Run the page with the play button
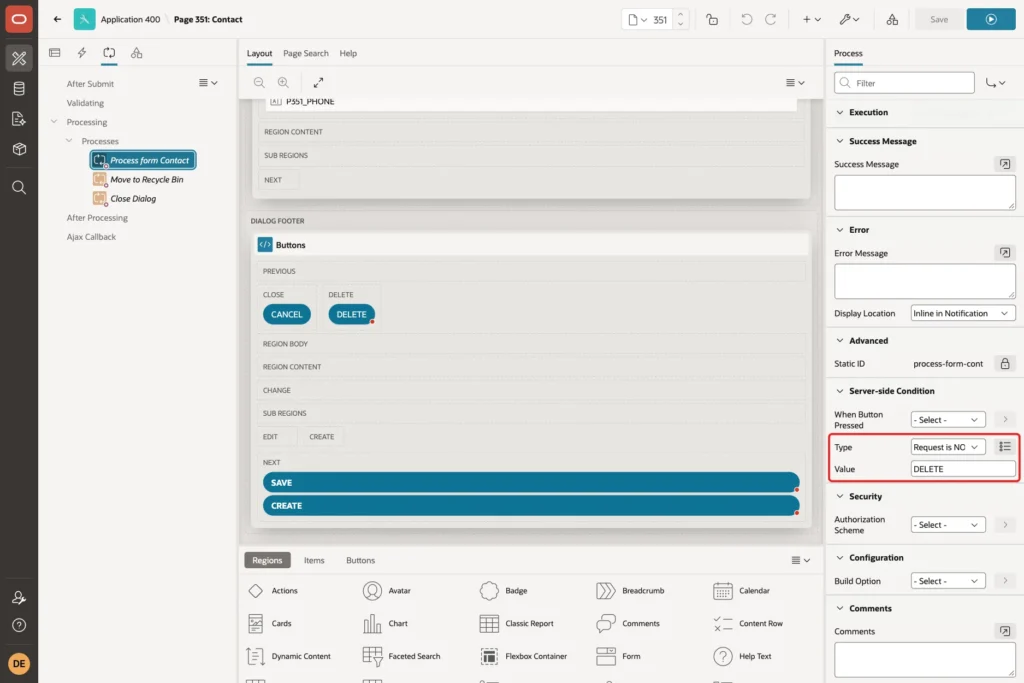 [x=991, y=20]
